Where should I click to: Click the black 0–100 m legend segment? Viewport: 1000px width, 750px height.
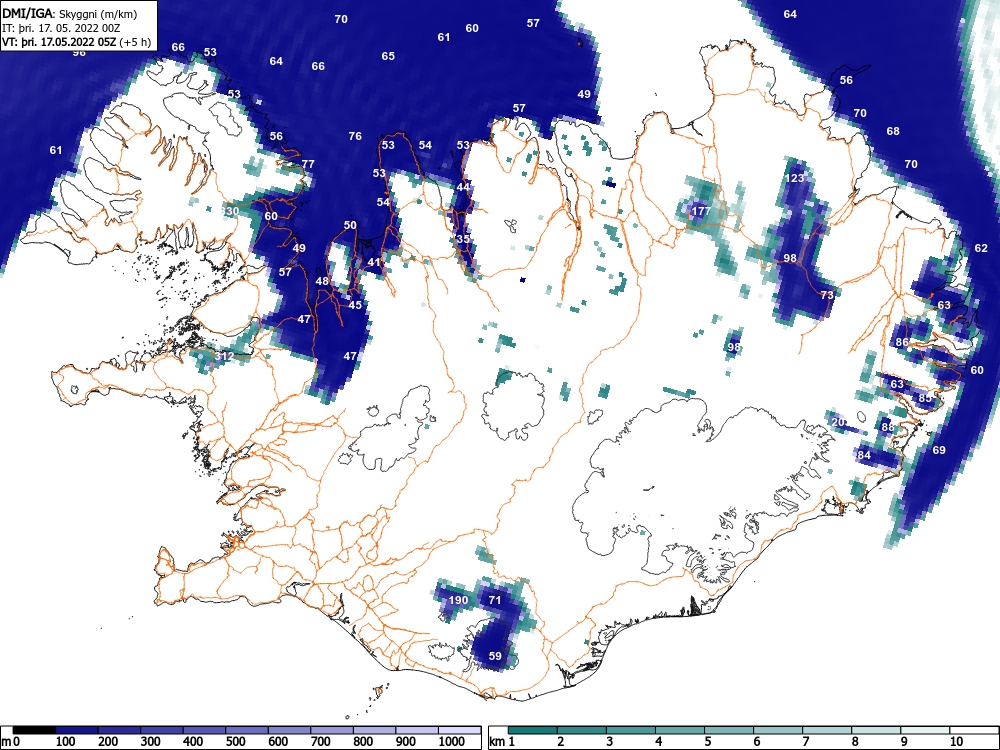click(34, 730)
